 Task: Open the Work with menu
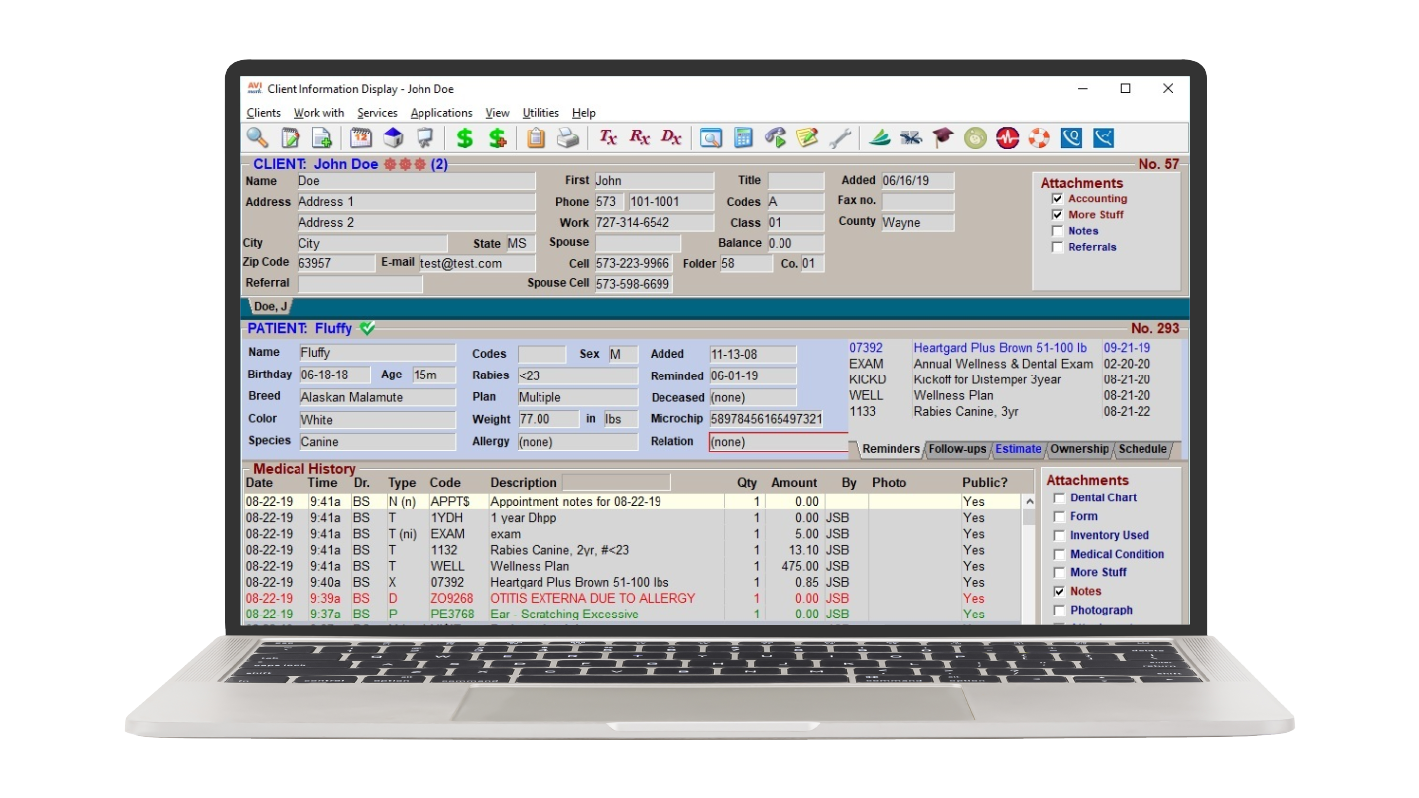pyautogui.click(x=319, y=113)
